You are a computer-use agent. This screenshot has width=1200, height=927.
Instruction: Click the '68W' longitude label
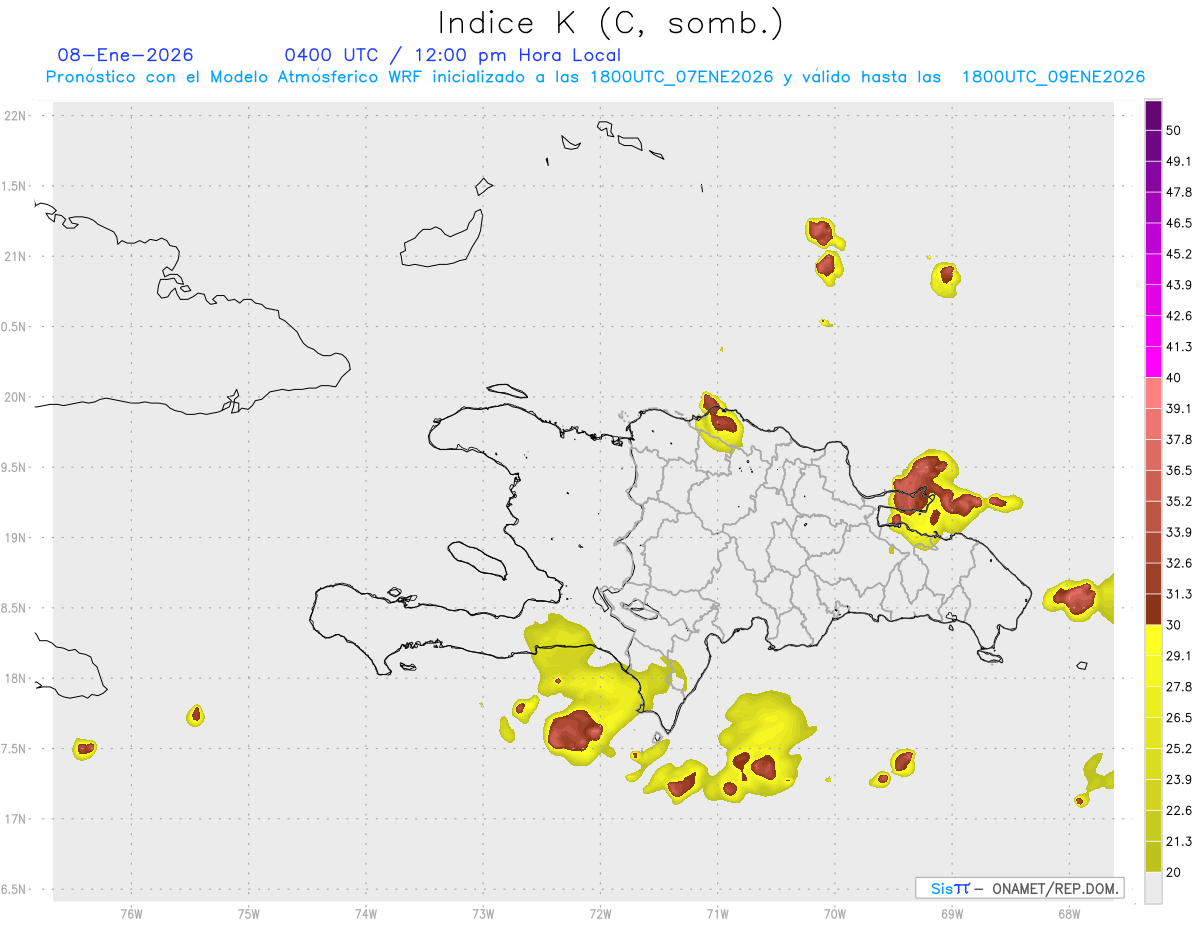(x=1069, y=914)
